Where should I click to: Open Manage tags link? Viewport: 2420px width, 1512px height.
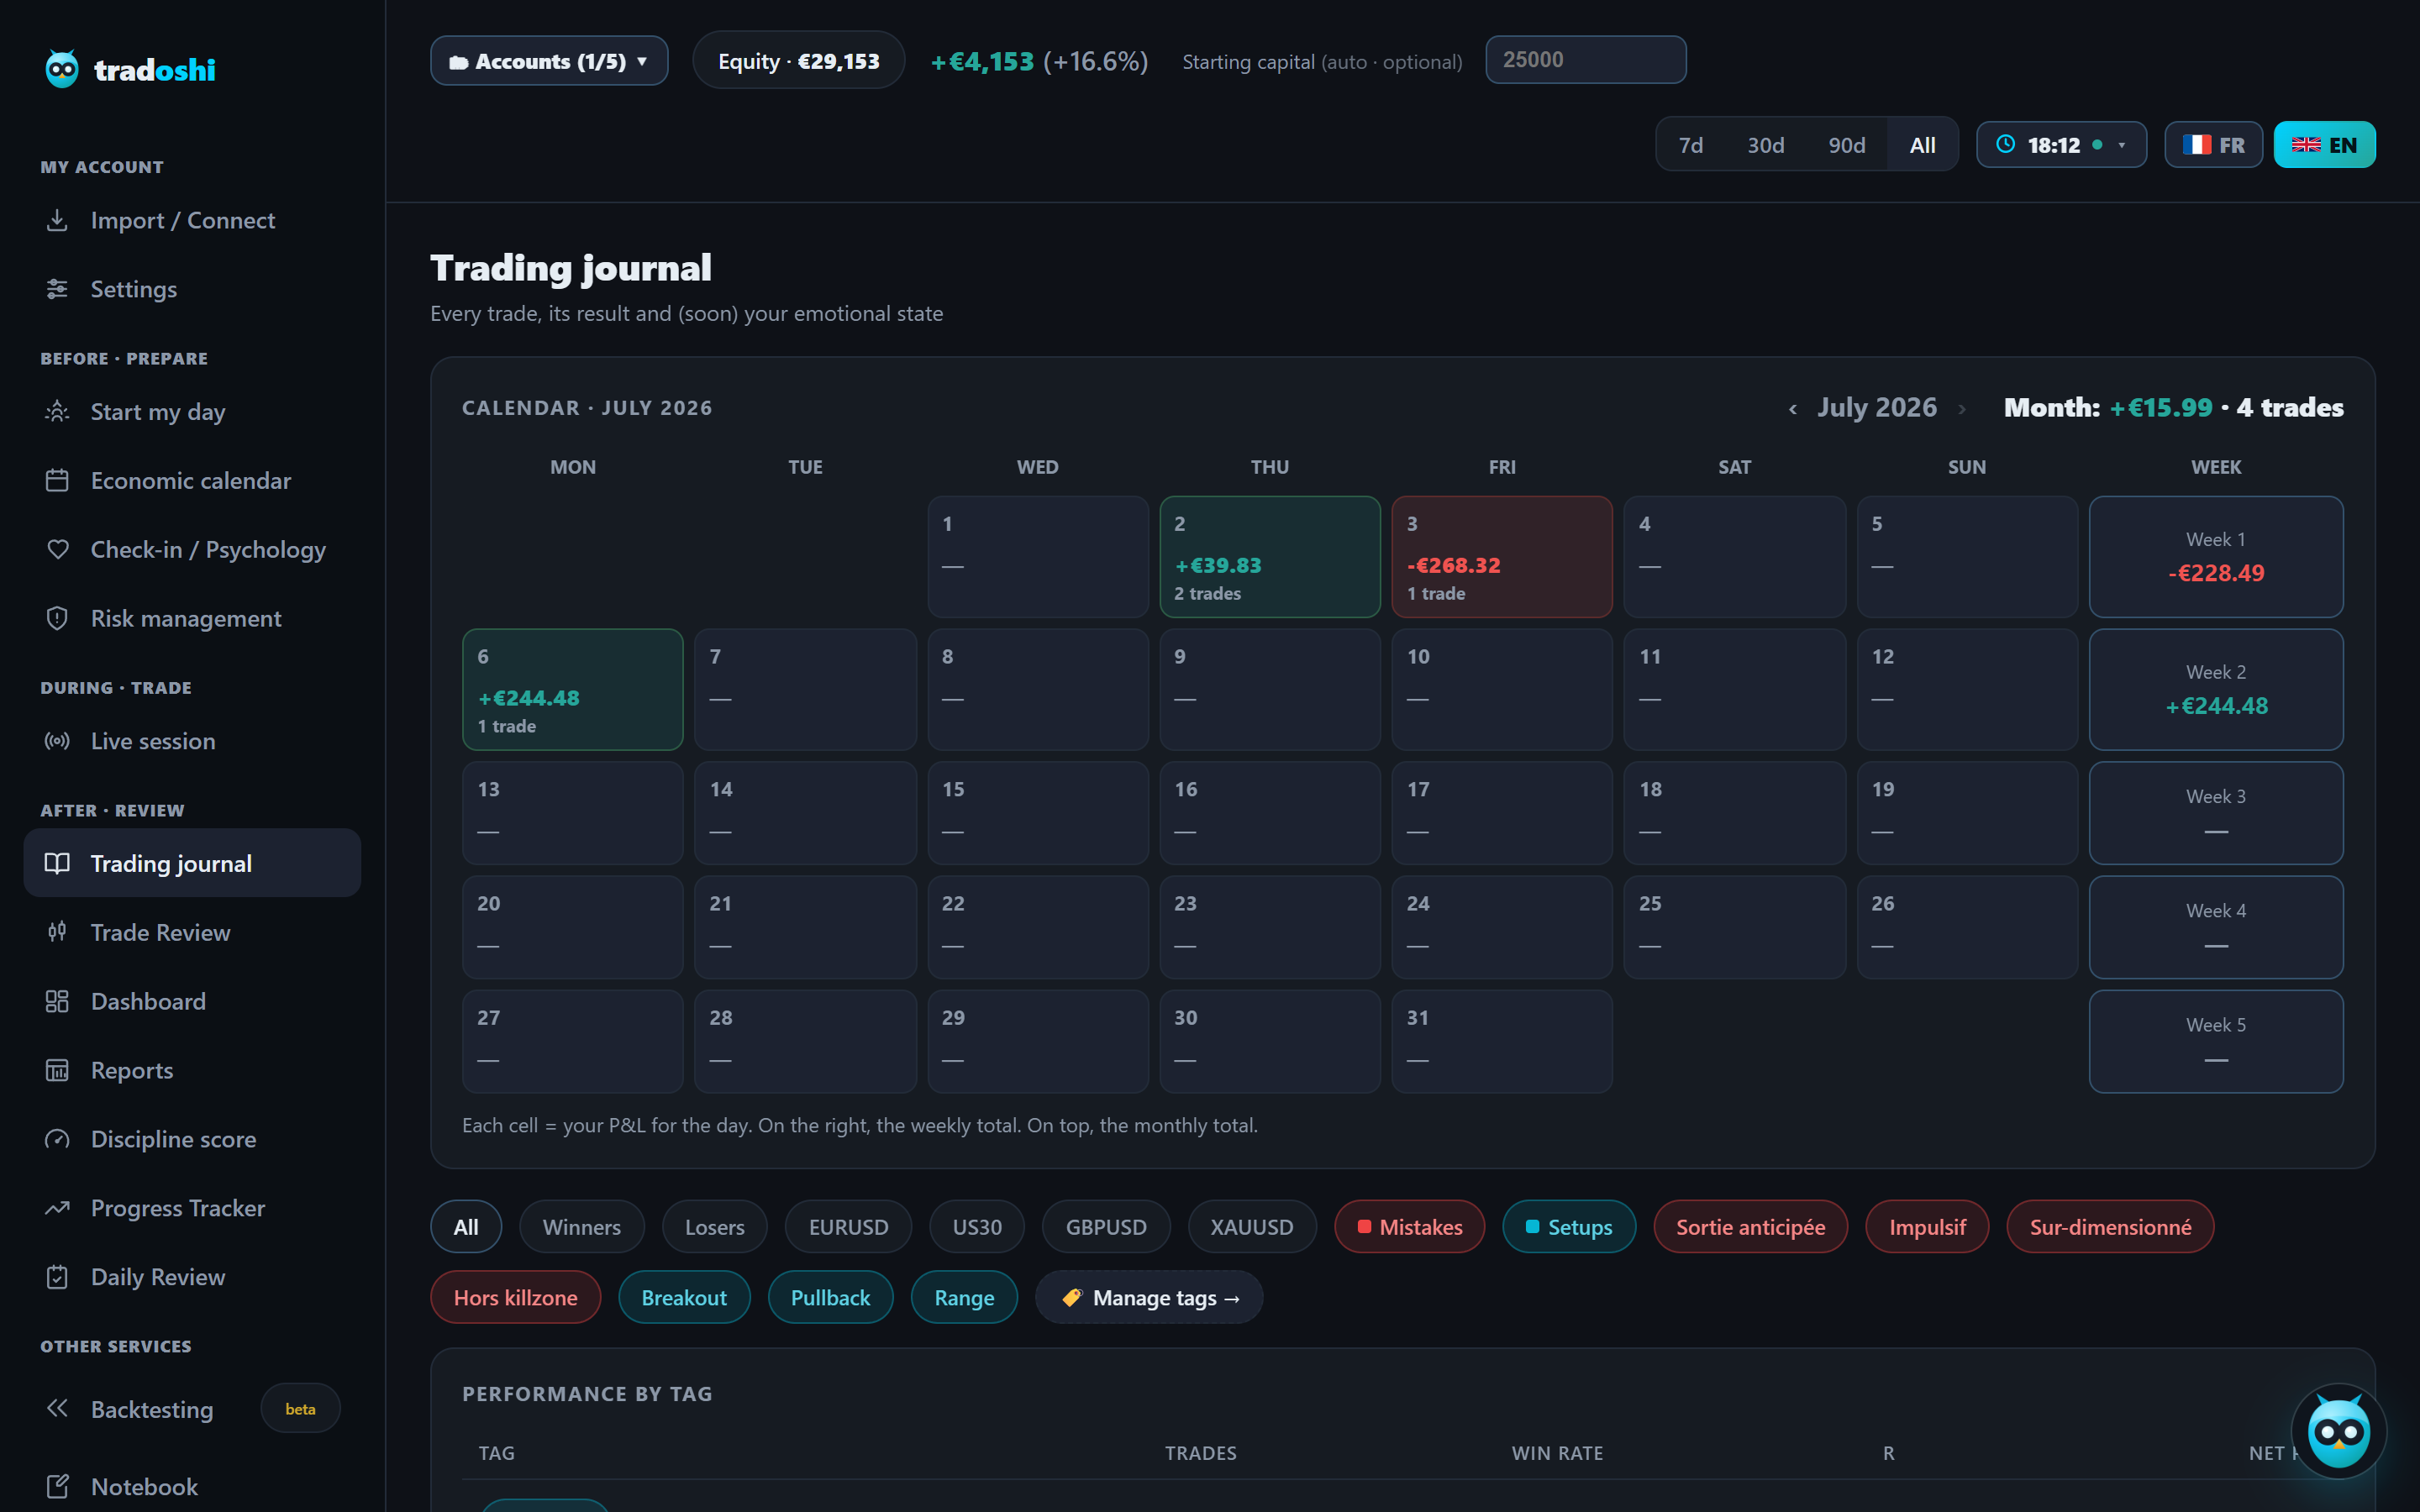tap(1149, 1297)
